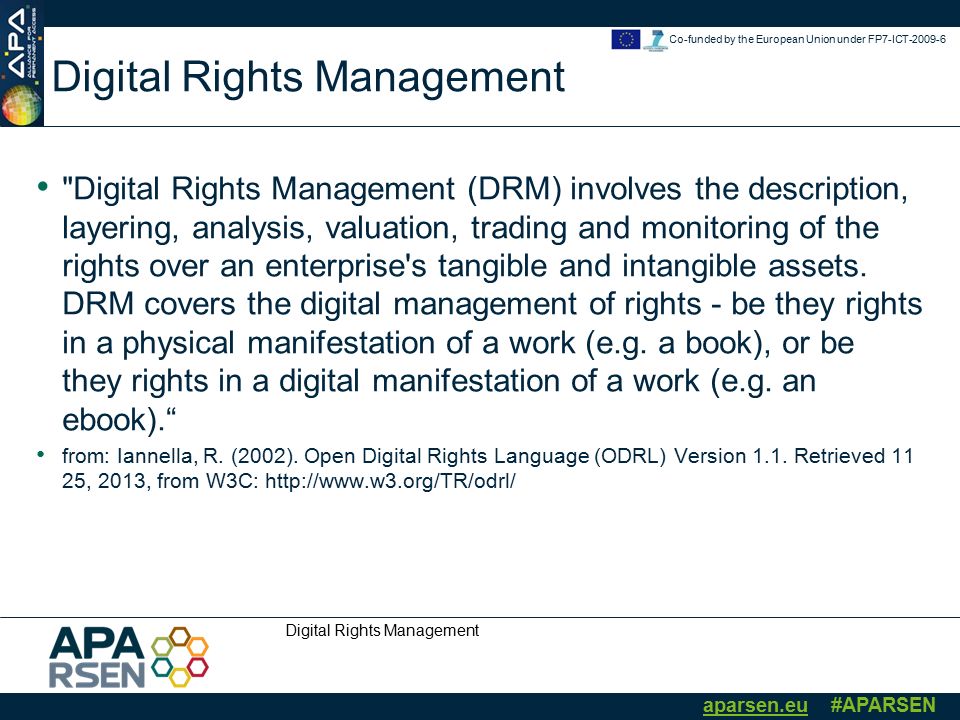Click the #APARSEN hashtag

tap(883, 705)
